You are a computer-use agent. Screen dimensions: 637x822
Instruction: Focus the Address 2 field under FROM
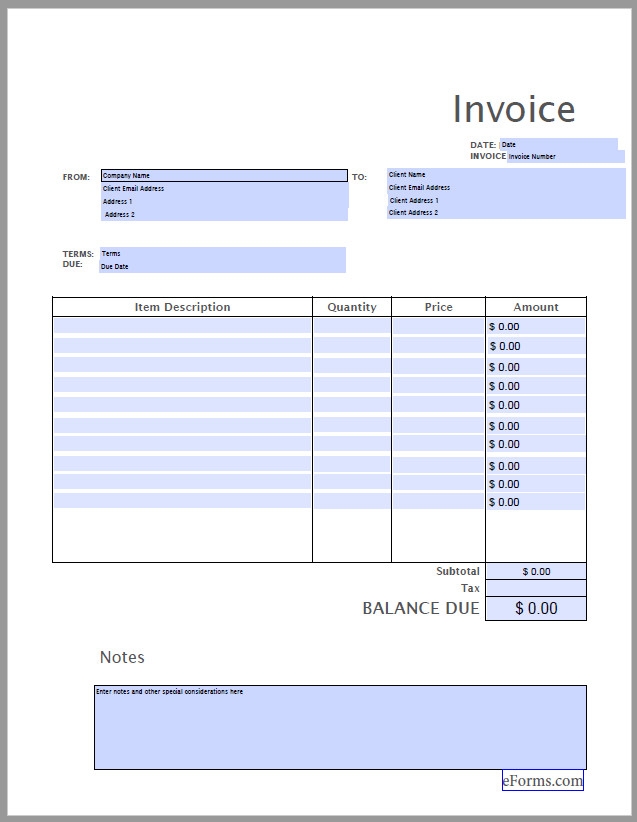224,215
